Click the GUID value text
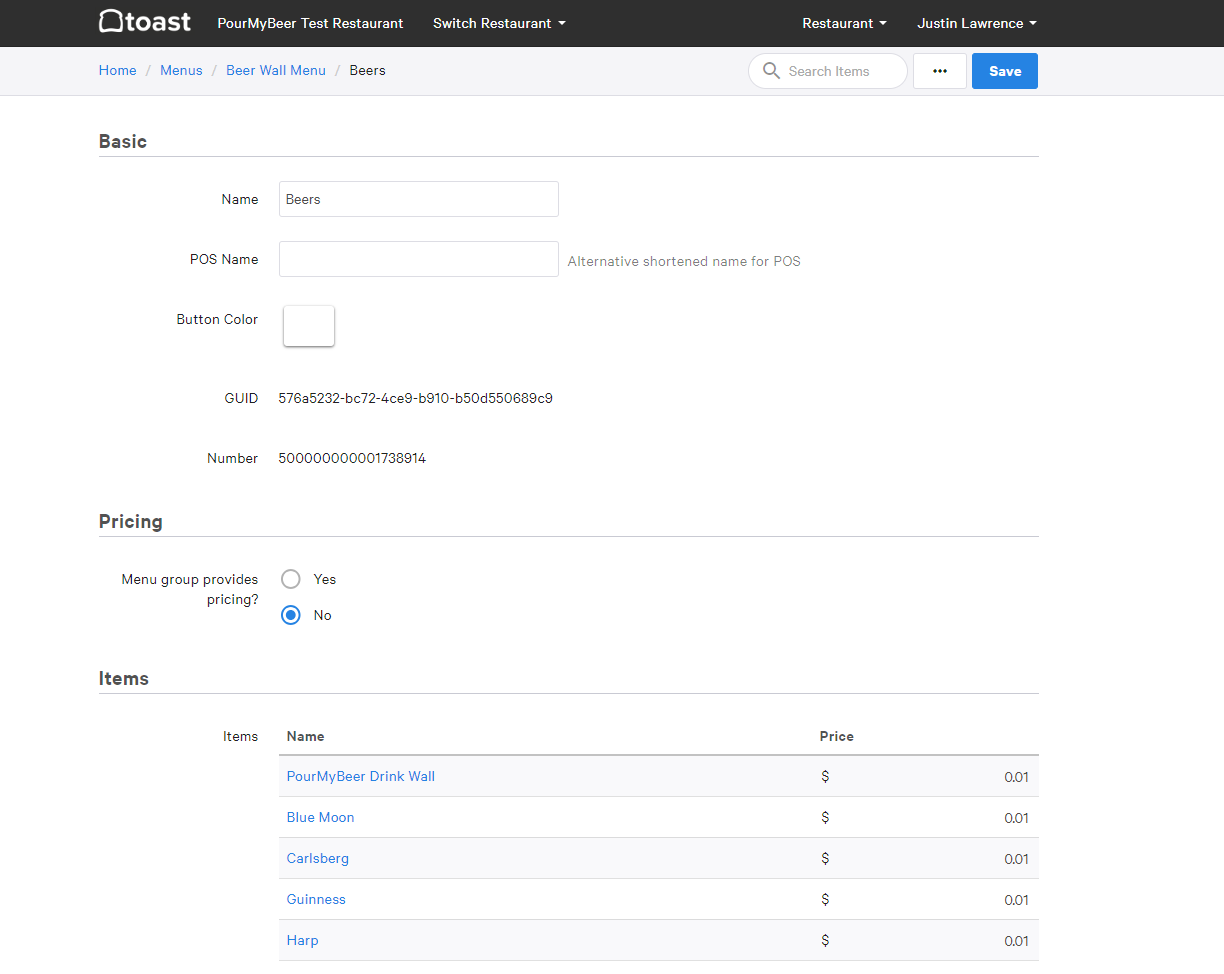This screenshot has height=974, width=1224. 415,398
